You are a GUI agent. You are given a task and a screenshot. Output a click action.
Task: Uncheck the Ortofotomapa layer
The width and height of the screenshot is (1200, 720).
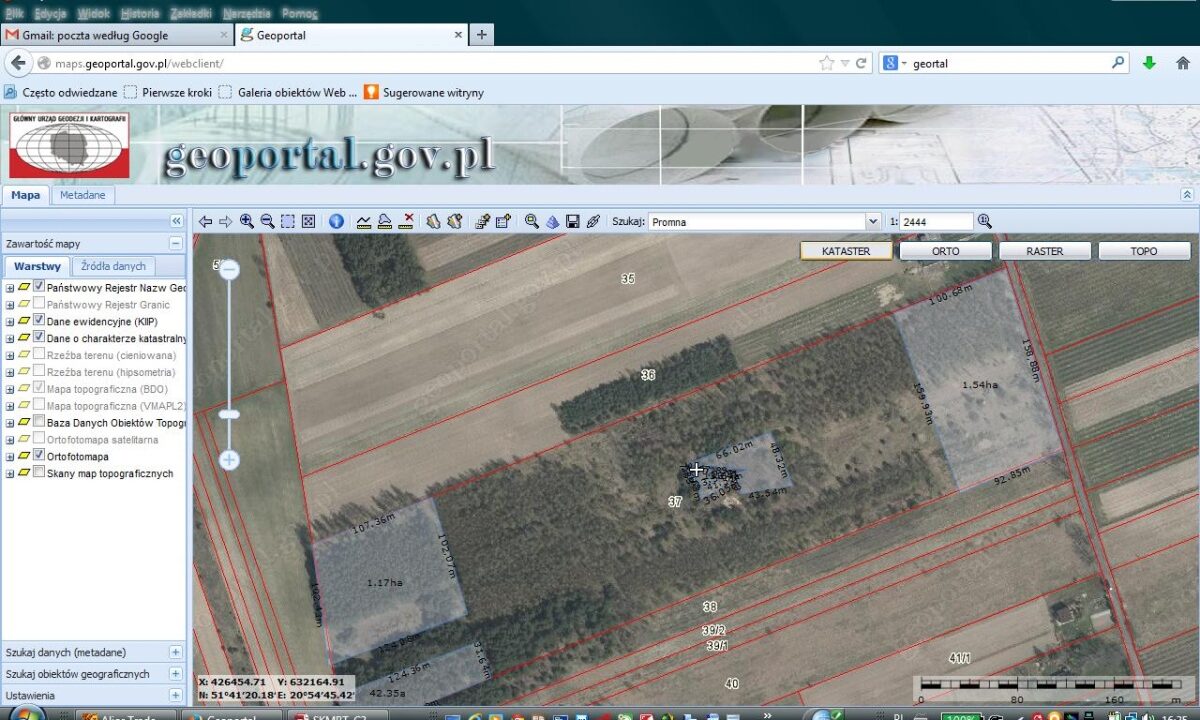39,456
